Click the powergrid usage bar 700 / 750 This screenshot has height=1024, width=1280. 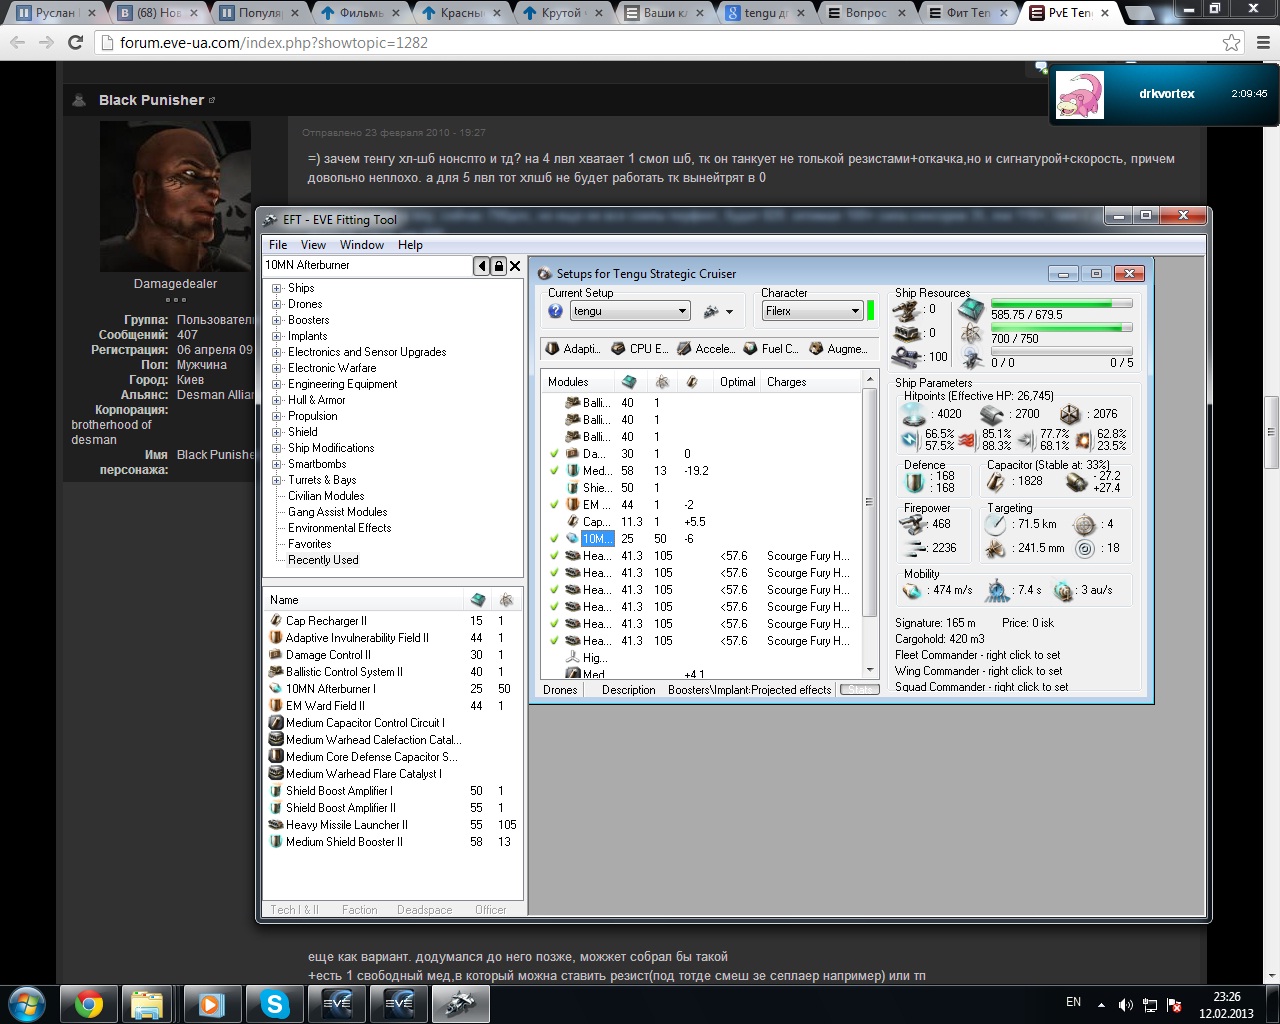click(x=1062, y=327)
